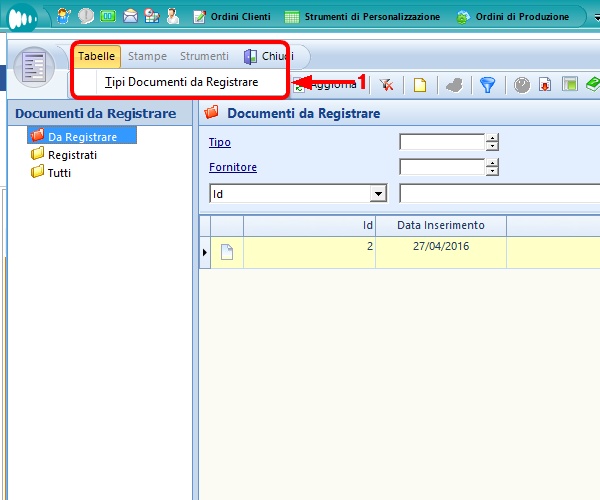Open the Tabelle menu

click(97, 57)
